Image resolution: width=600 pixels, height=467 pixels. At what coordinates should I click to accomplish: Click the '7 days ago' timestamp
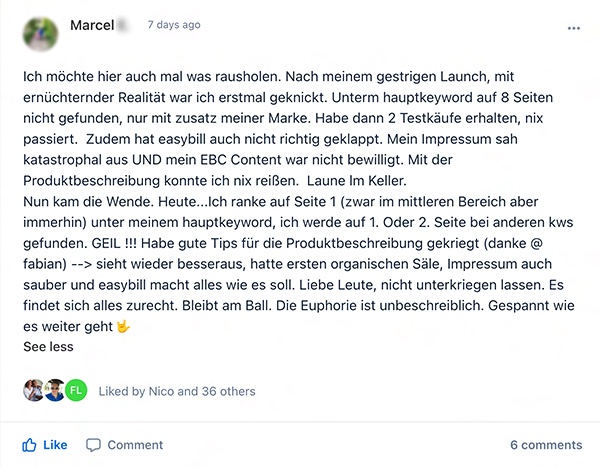[174, 25]
